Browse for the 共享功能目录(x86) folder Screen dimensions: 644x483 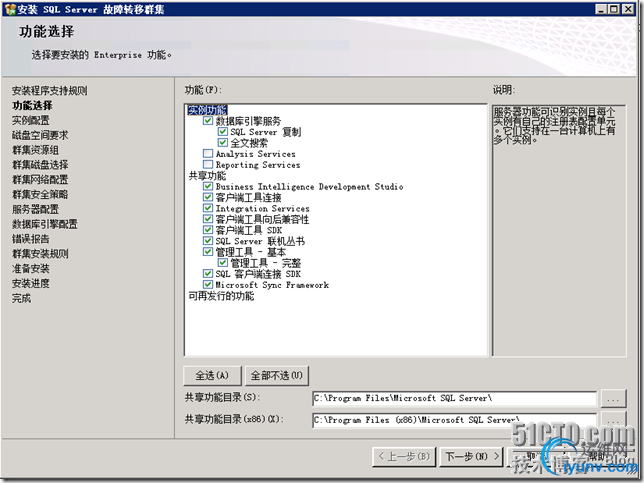pyautogui.click(x=613, y=420)
